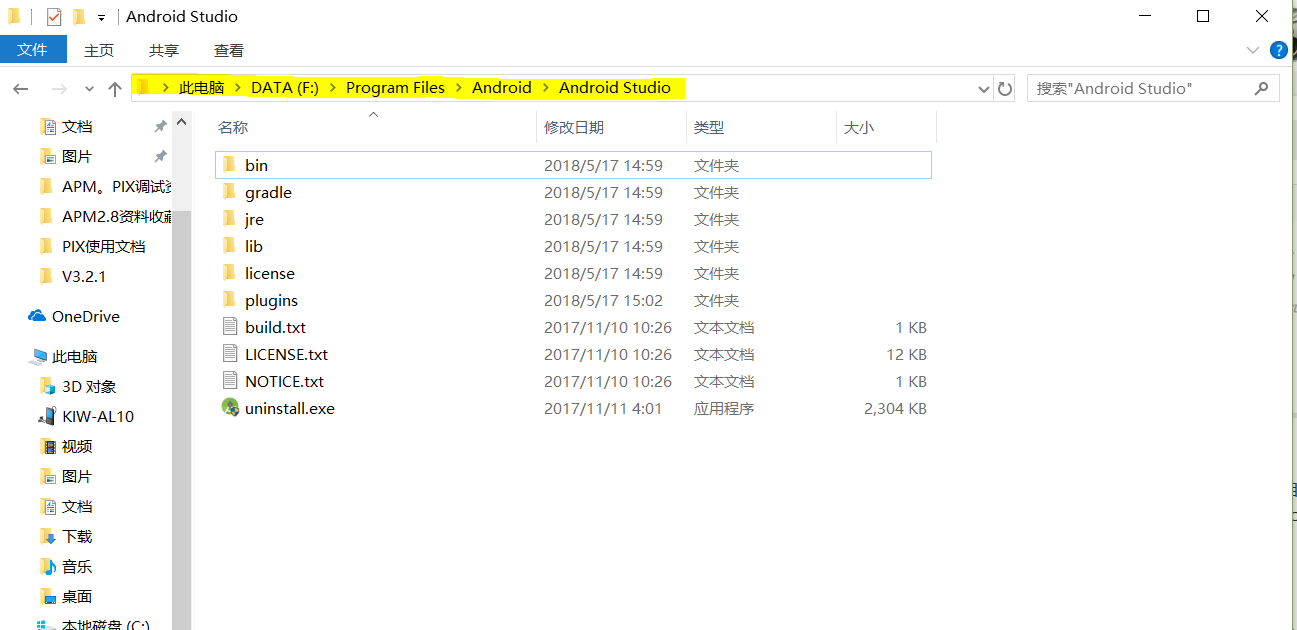1297x630 pixels.
Task: Click the 应用程序 type of uninstall.exe
Action: (724, 408)
